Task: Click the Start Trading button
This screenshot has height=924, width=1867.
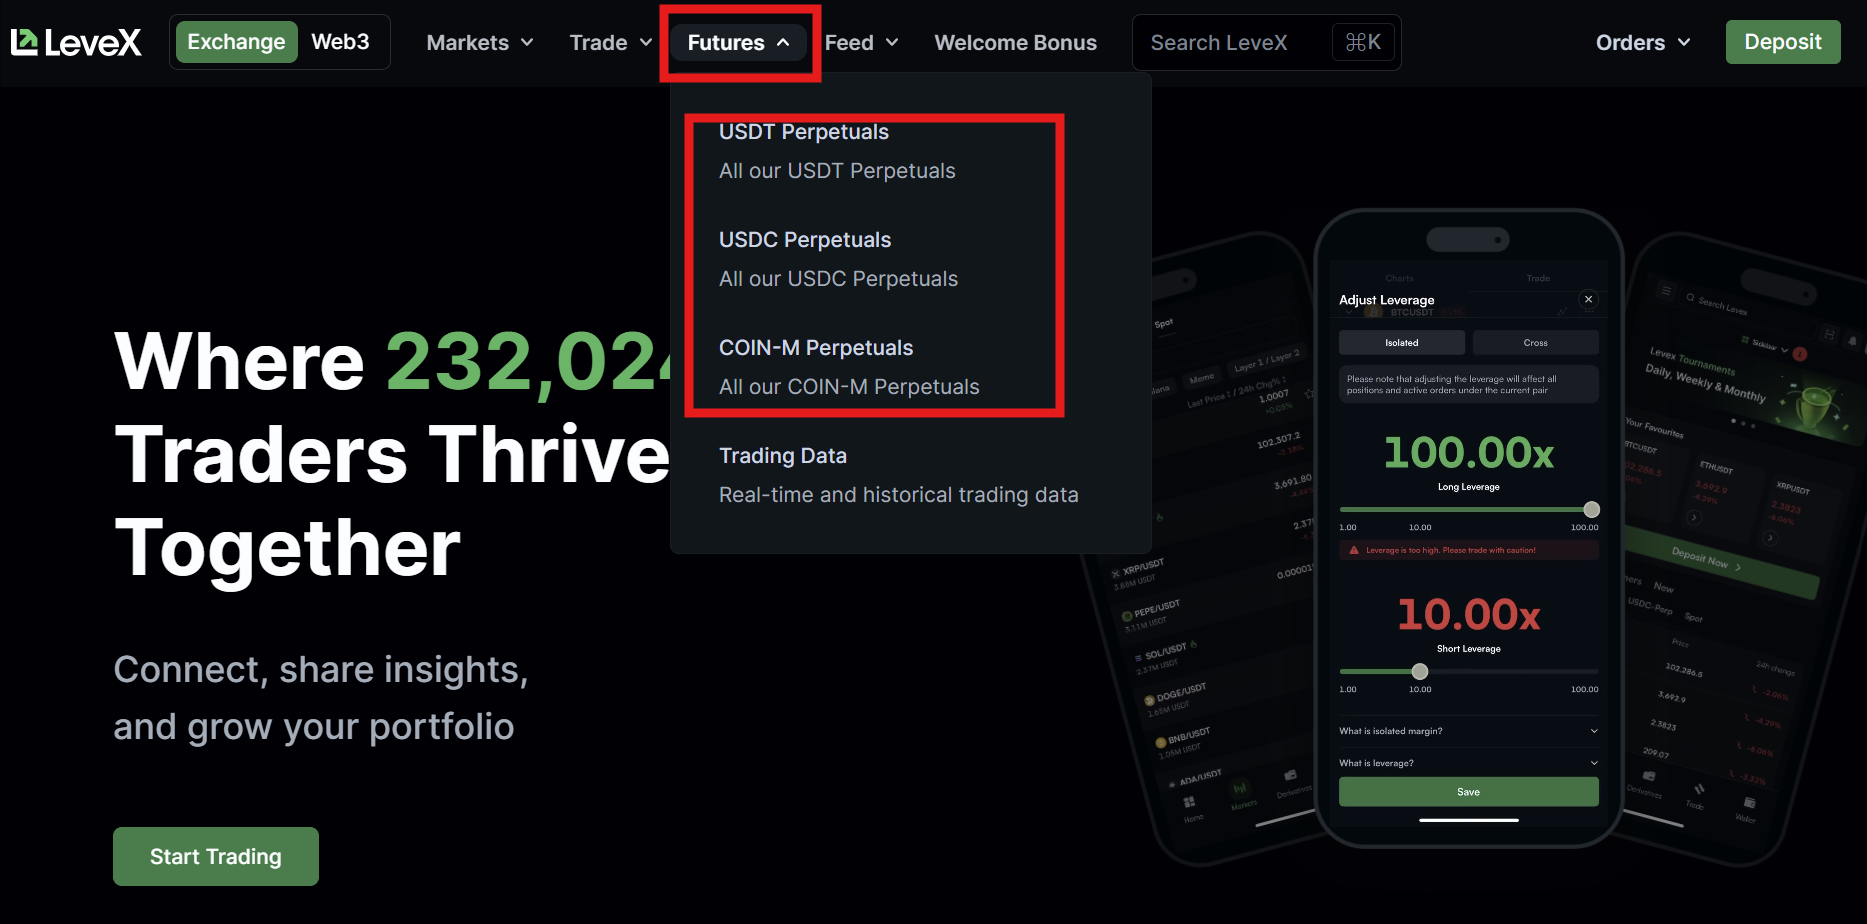Action: pyautogui.click(x=216, y=856)
